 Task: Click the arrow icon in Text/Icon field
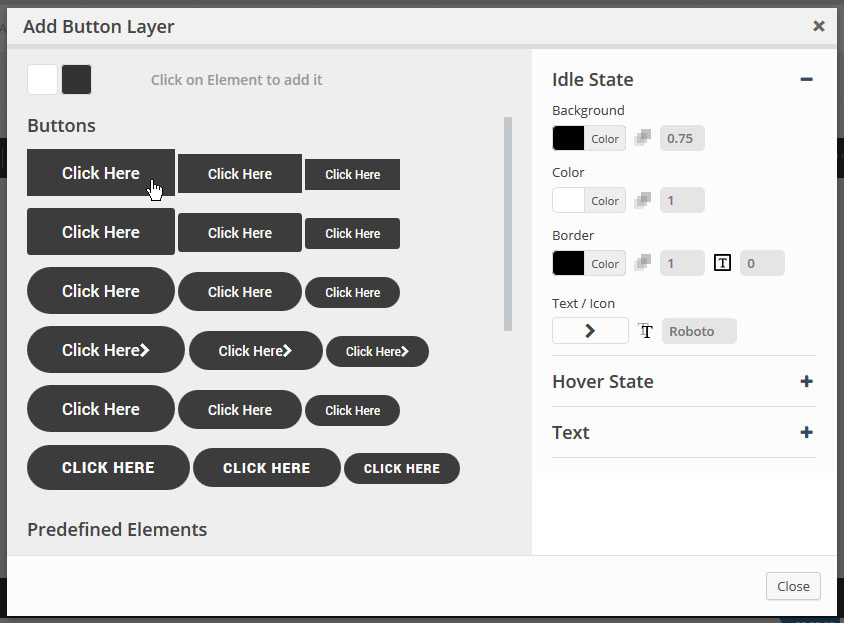pyautogui.click(x=590, y=330)
